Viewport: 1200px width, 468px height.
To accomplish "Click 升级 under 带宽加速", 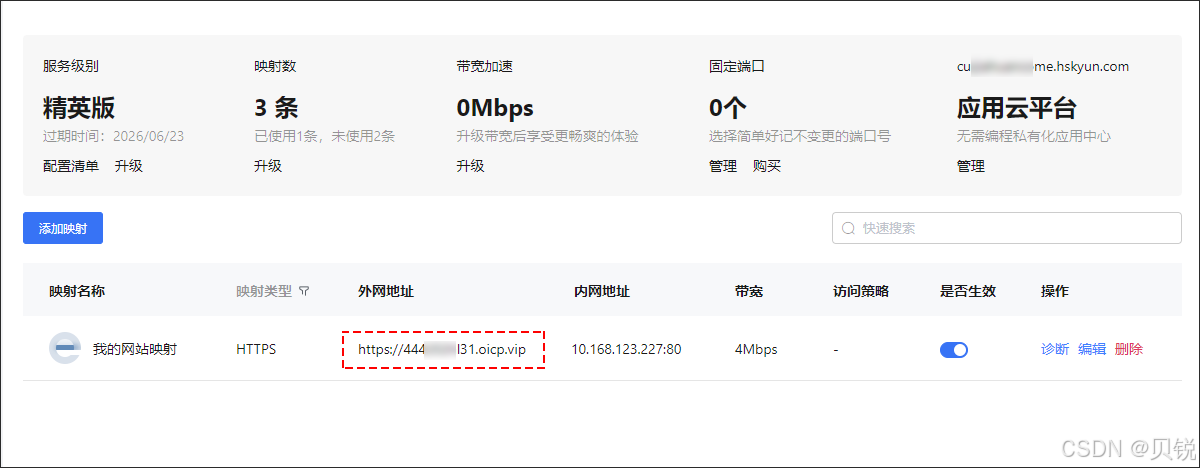I will pos(470,166).
